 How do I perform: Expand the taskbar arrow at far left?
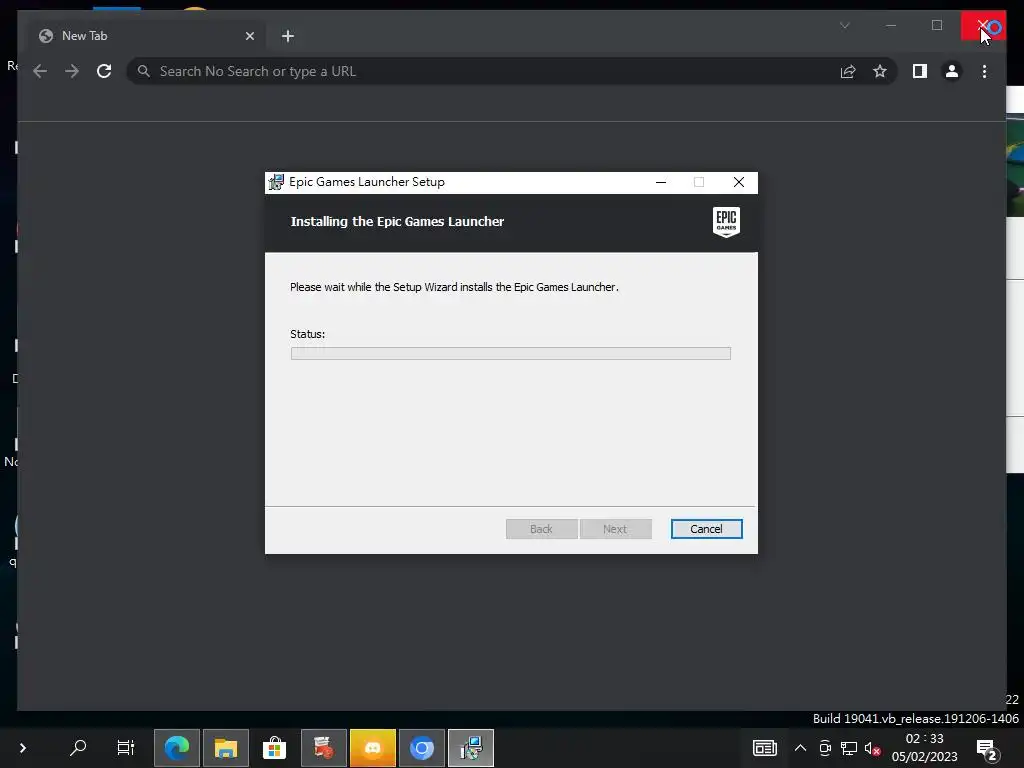tap(23, 748)
